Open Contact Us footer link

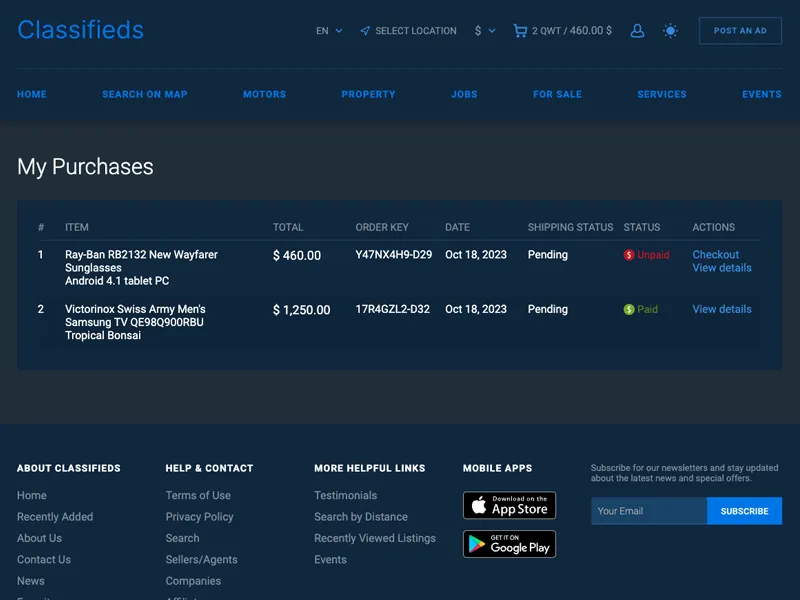44,560
